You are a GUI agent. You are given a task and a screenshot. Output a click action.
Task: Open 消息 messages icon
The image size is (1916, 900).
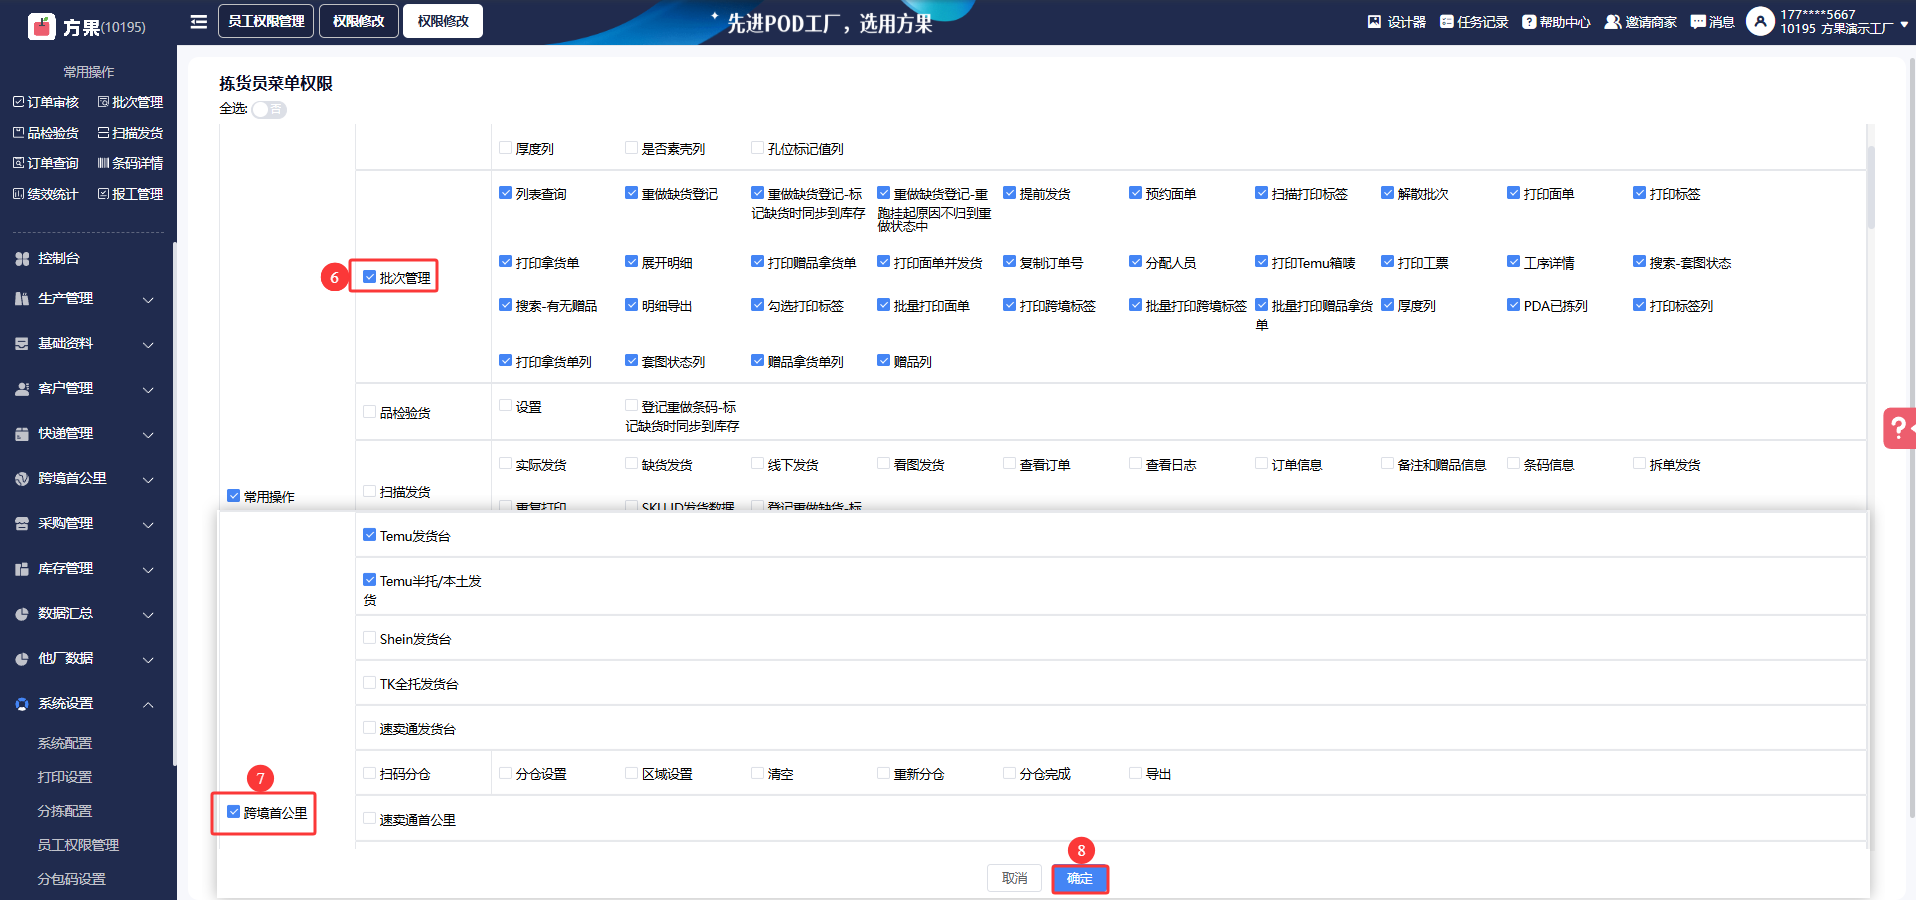(x=1698, y=22)
